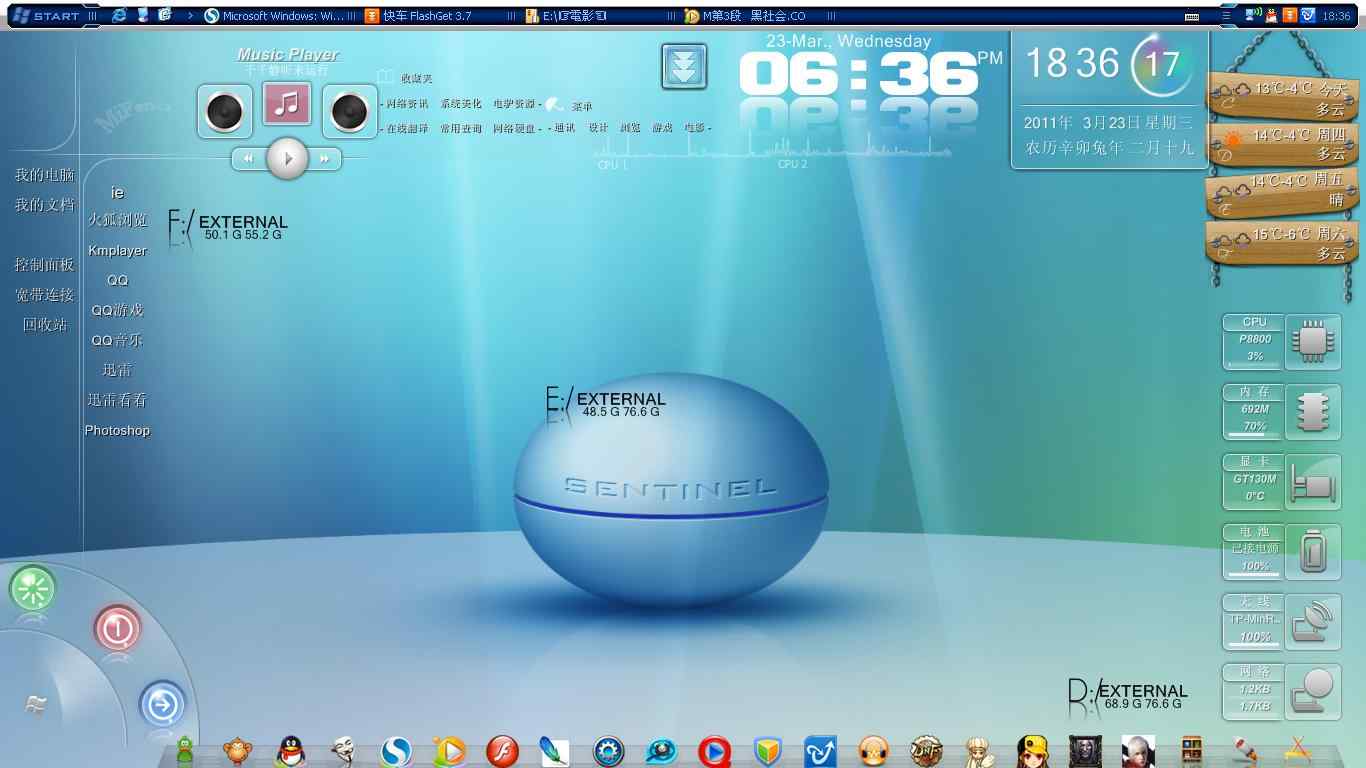Click the blue arrow logoff button on the dial
The width and height of the screenshot is (1366, 768).
pyautogui.click(x=162, y=704)
